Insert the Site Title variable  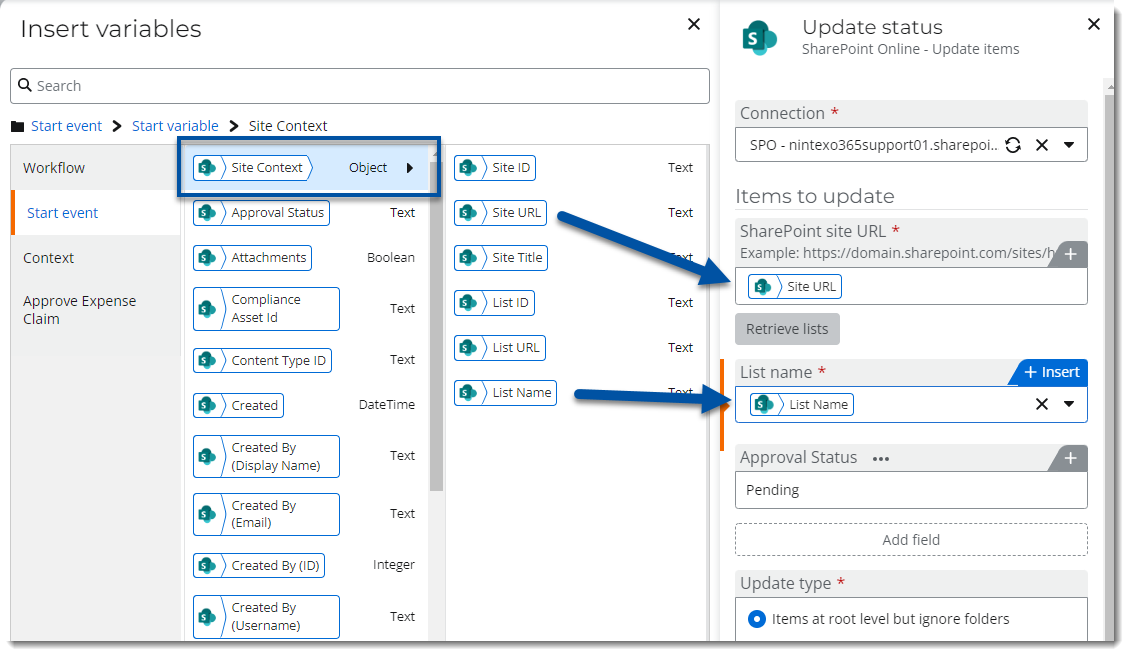point(500,258)
